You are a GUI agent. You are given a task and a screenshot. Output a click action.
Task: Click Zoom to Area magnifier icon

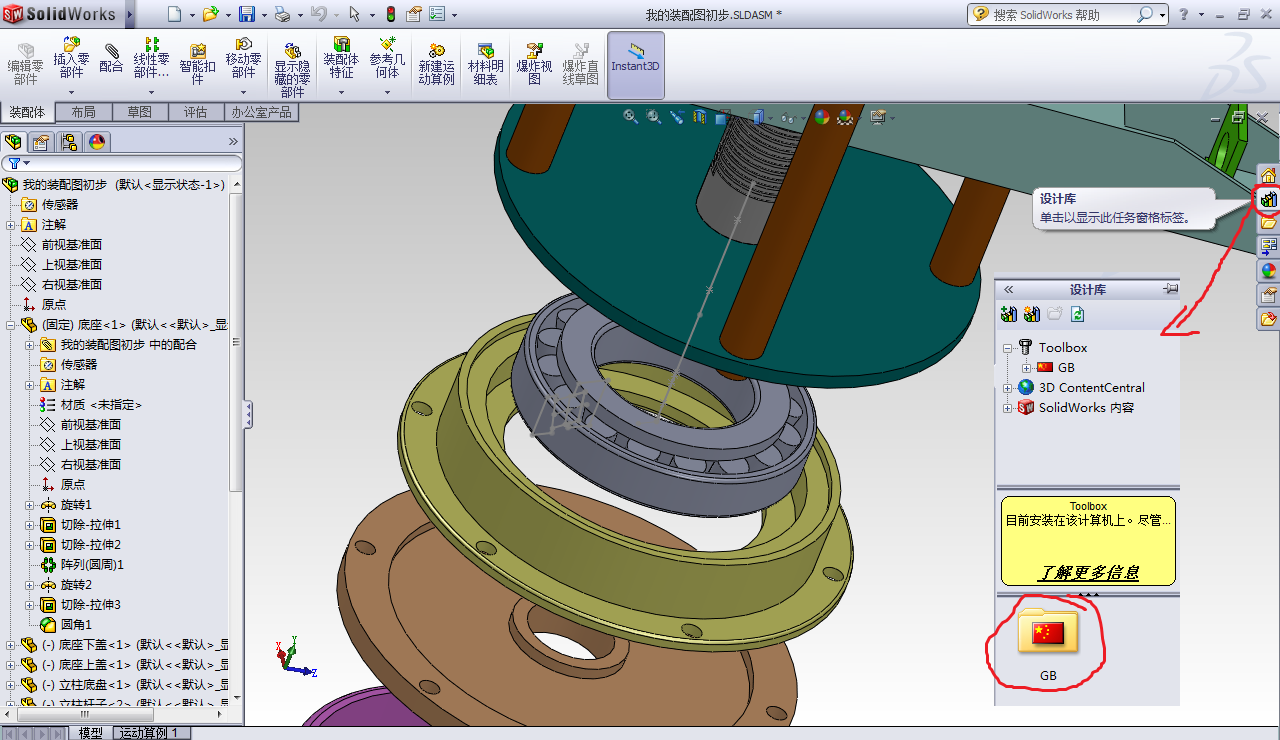tap(654, 117)
